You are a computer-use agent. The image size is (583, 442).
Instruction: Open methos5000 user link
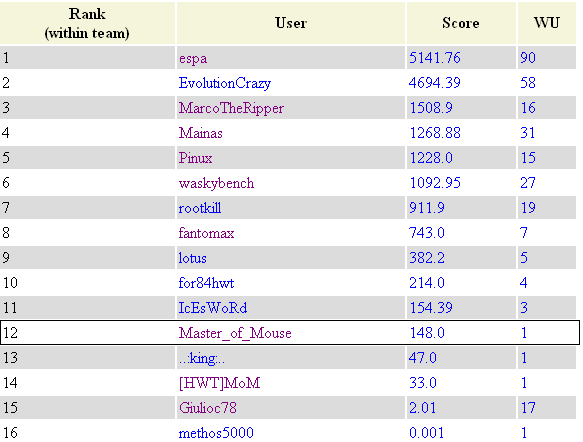(x=216, y=433)
